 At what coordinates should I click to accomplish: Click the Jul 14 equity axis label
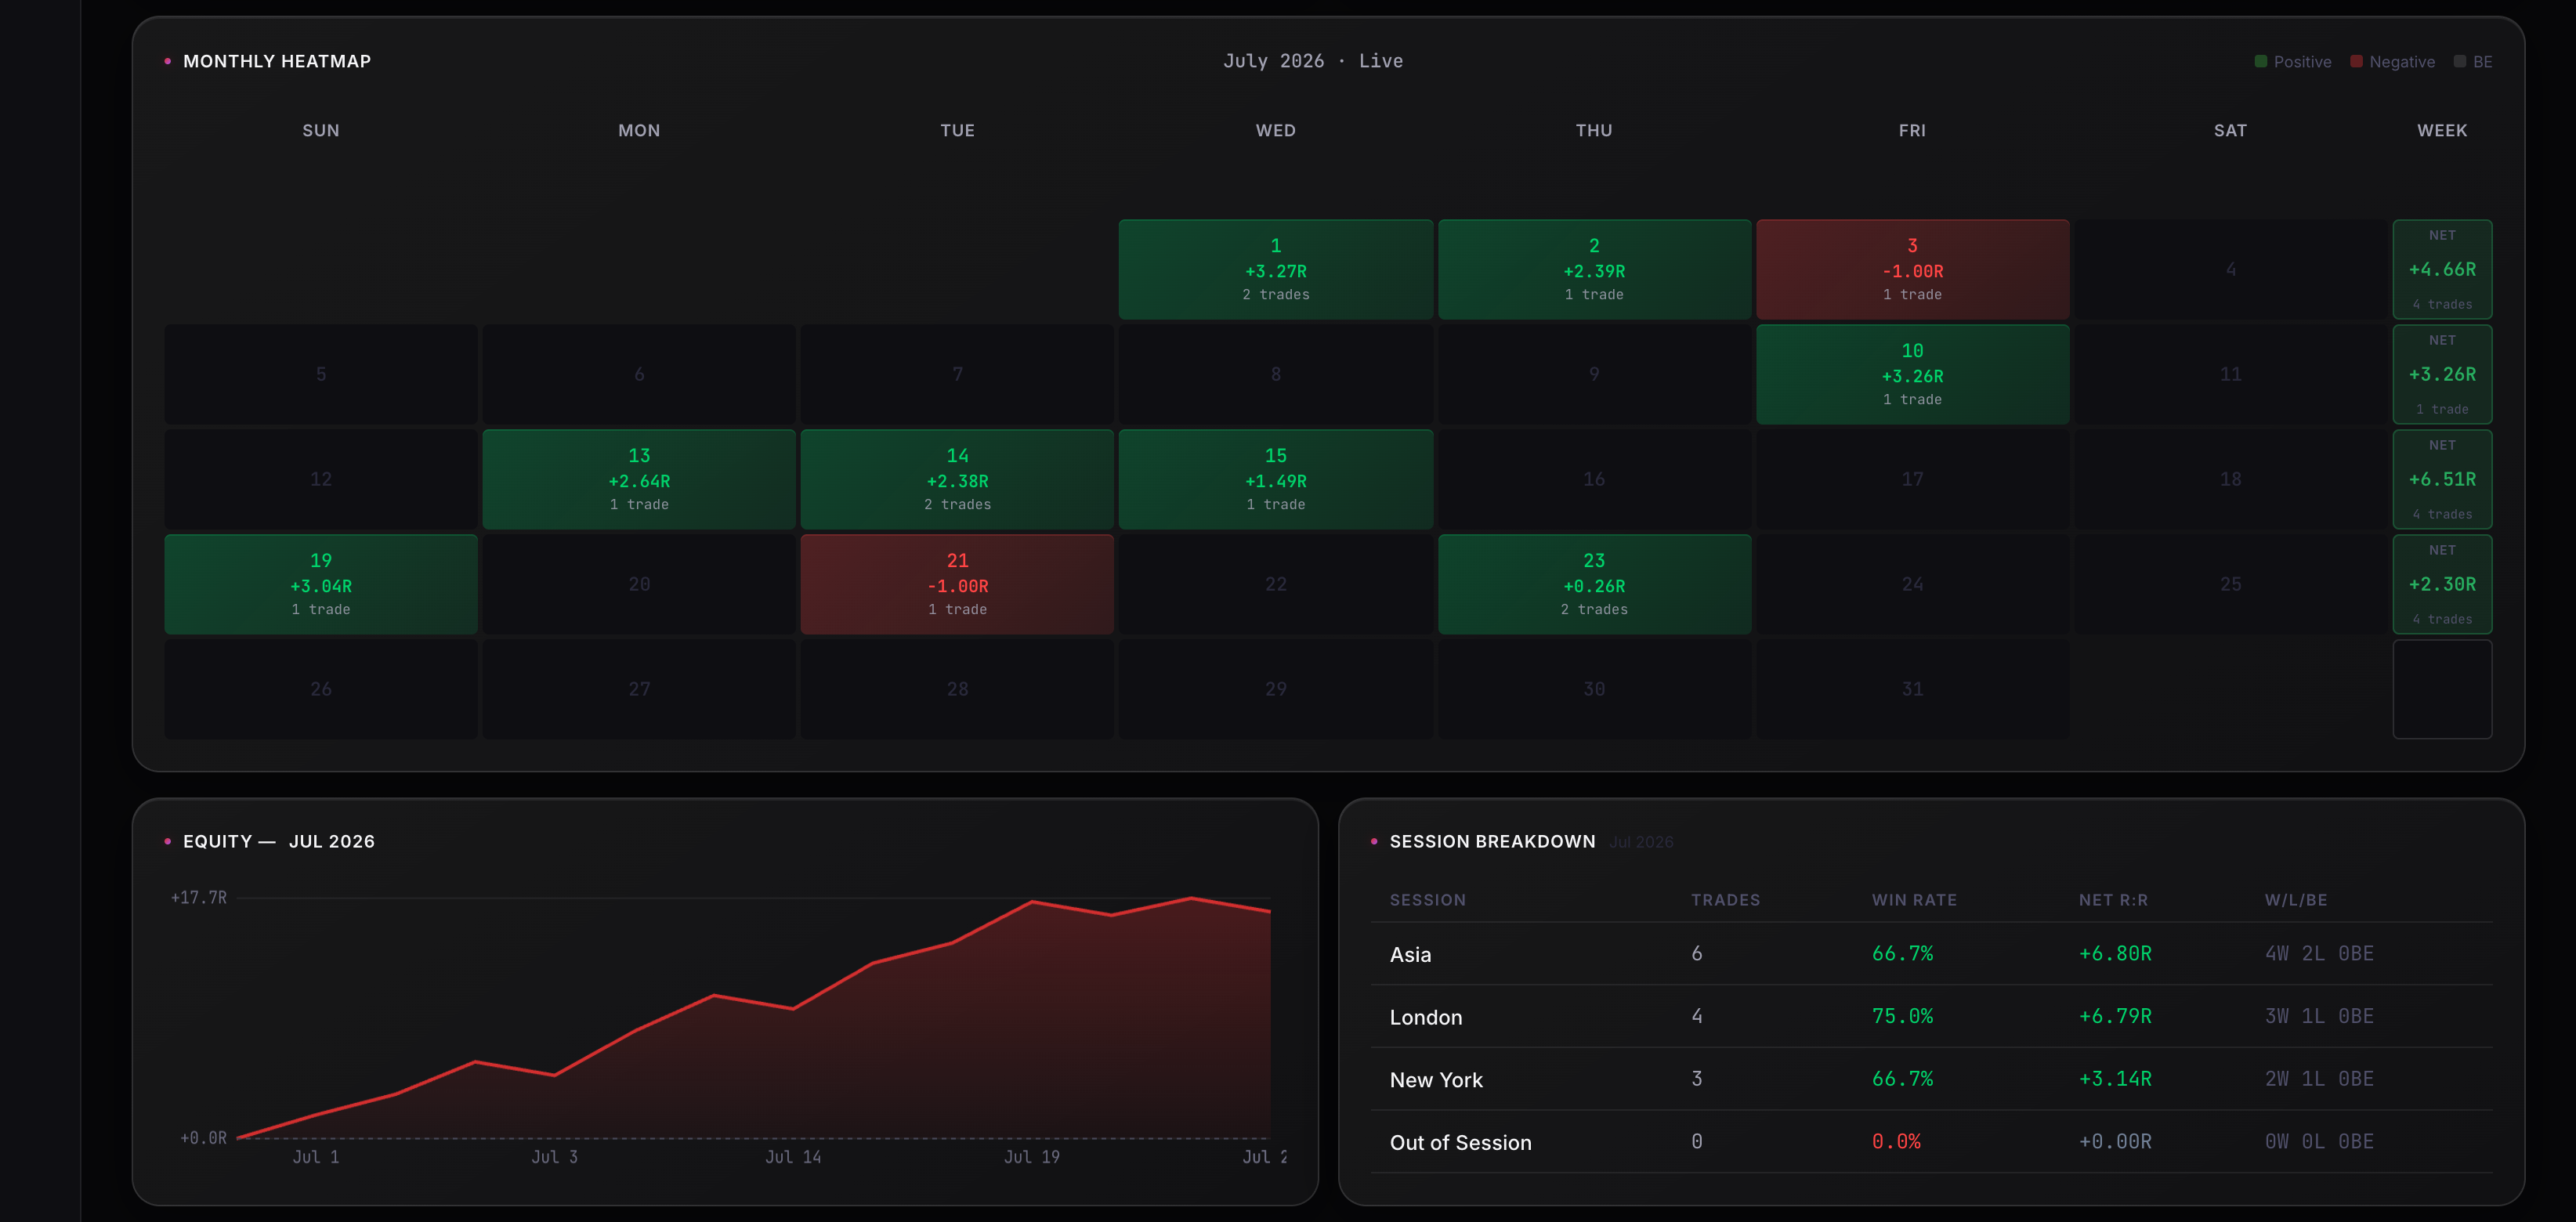click(793, 1157)
